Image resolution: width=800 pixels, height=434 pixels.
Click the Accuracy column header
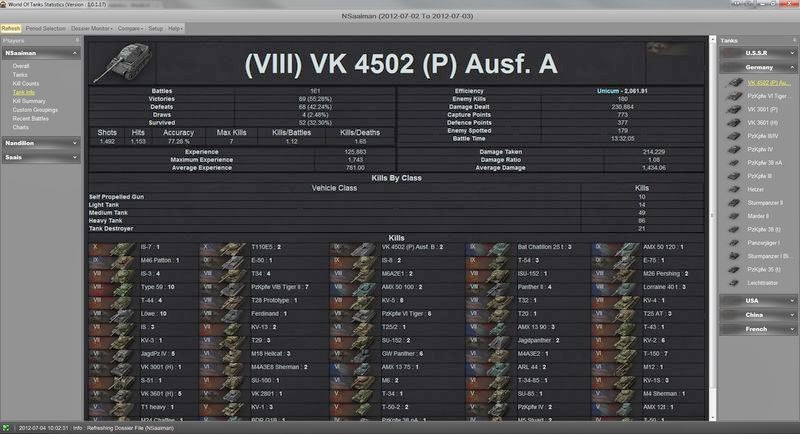pos(179,133)
